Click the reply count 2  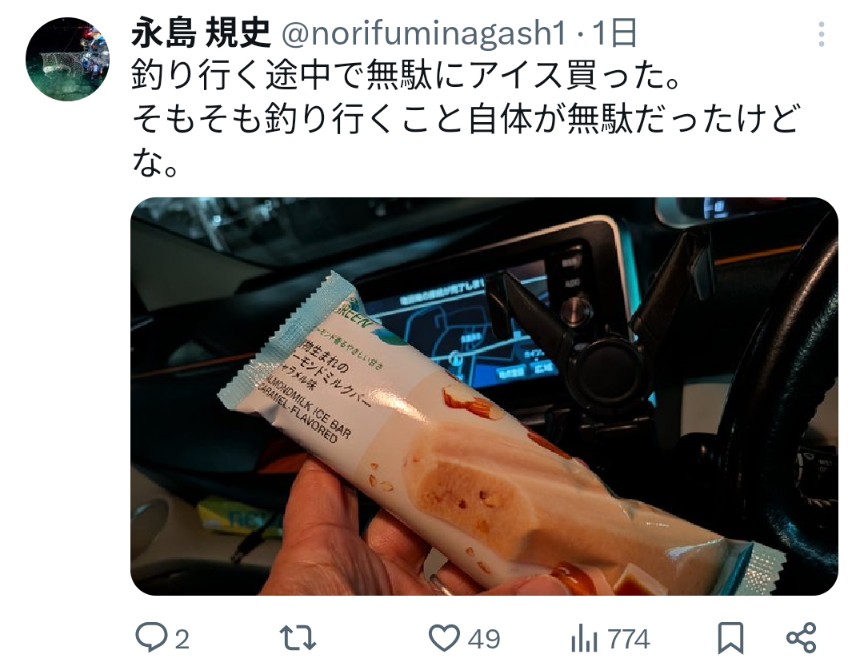point(182,640)
